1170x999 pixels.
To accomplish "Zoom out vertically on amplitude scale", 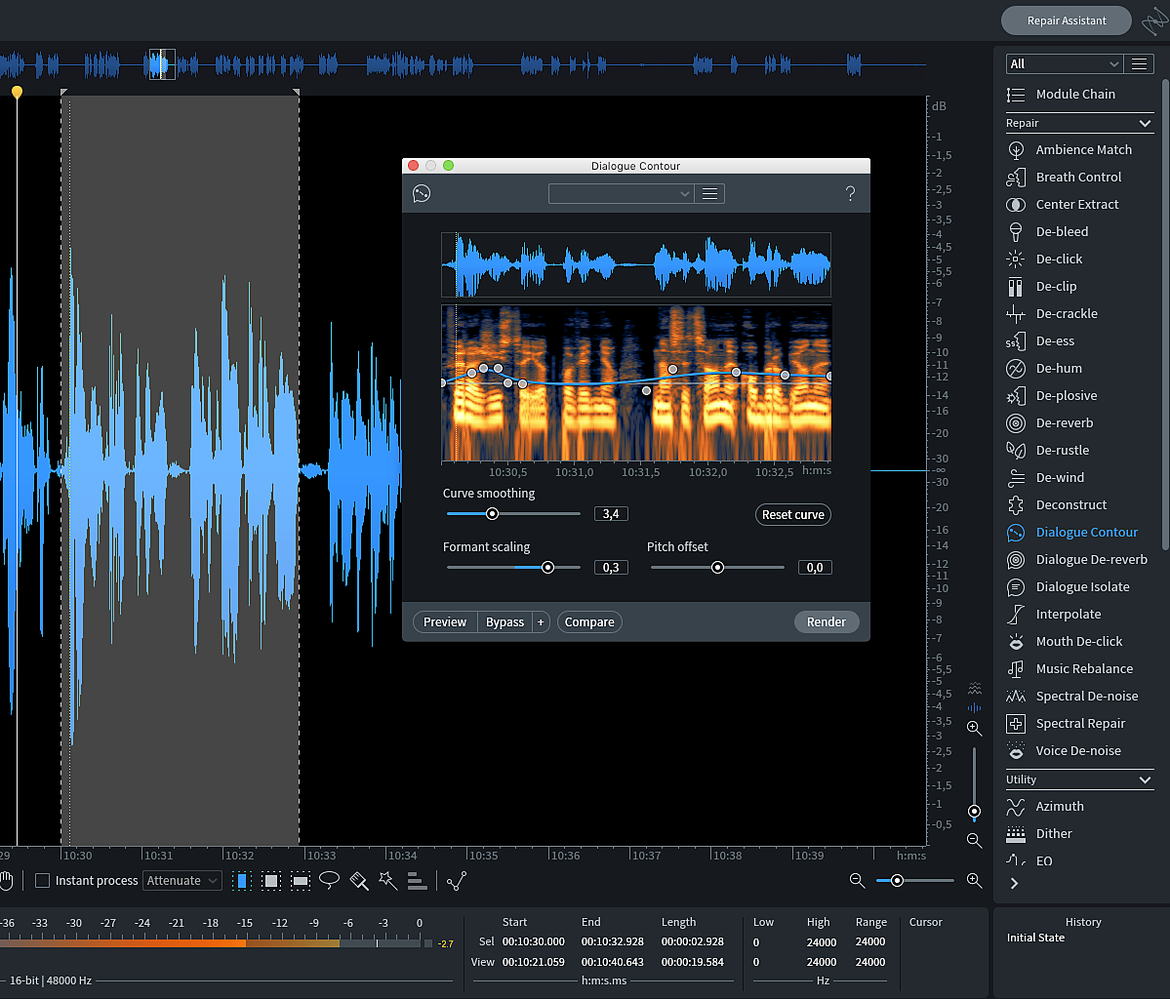I will [974, 841].
